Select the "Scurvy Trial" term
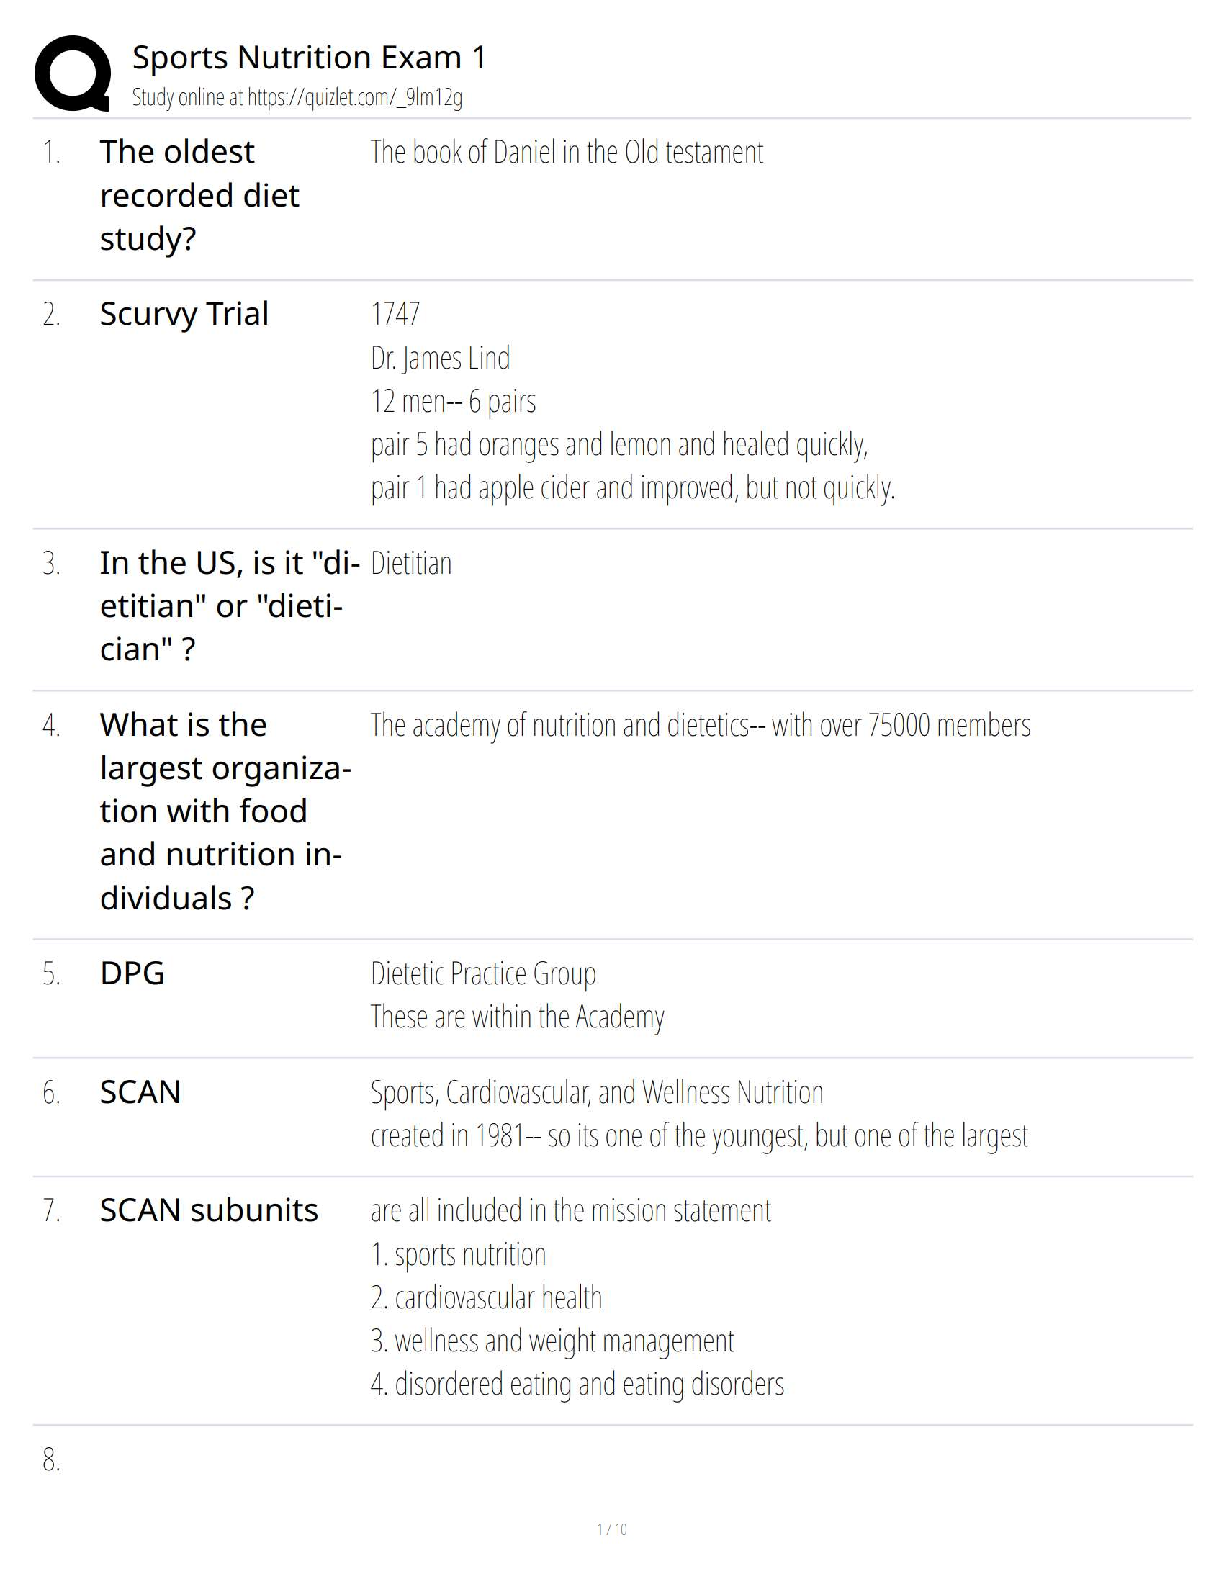1224x1584 pixels. pos(184,314)
